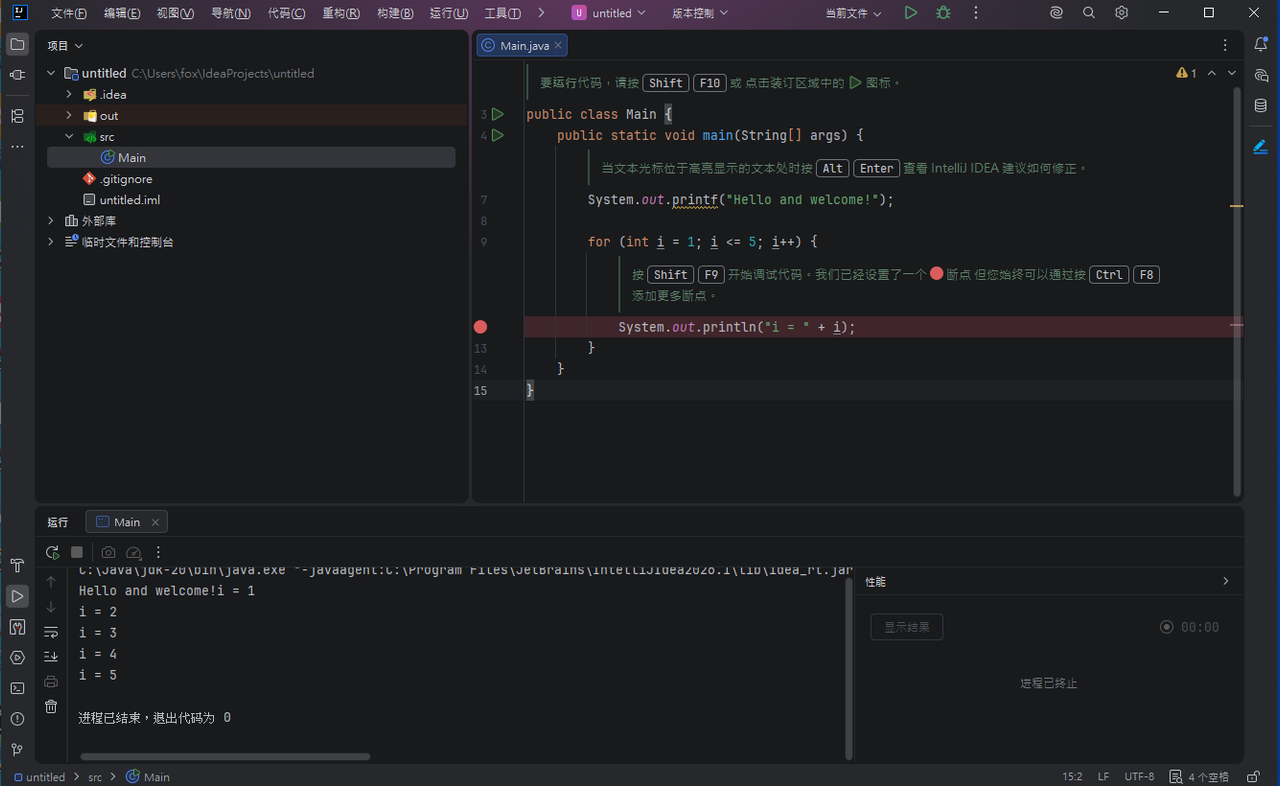Open the 版本控制 version control dropdown
The image size is (1280, 786).
tap(699, 13)
